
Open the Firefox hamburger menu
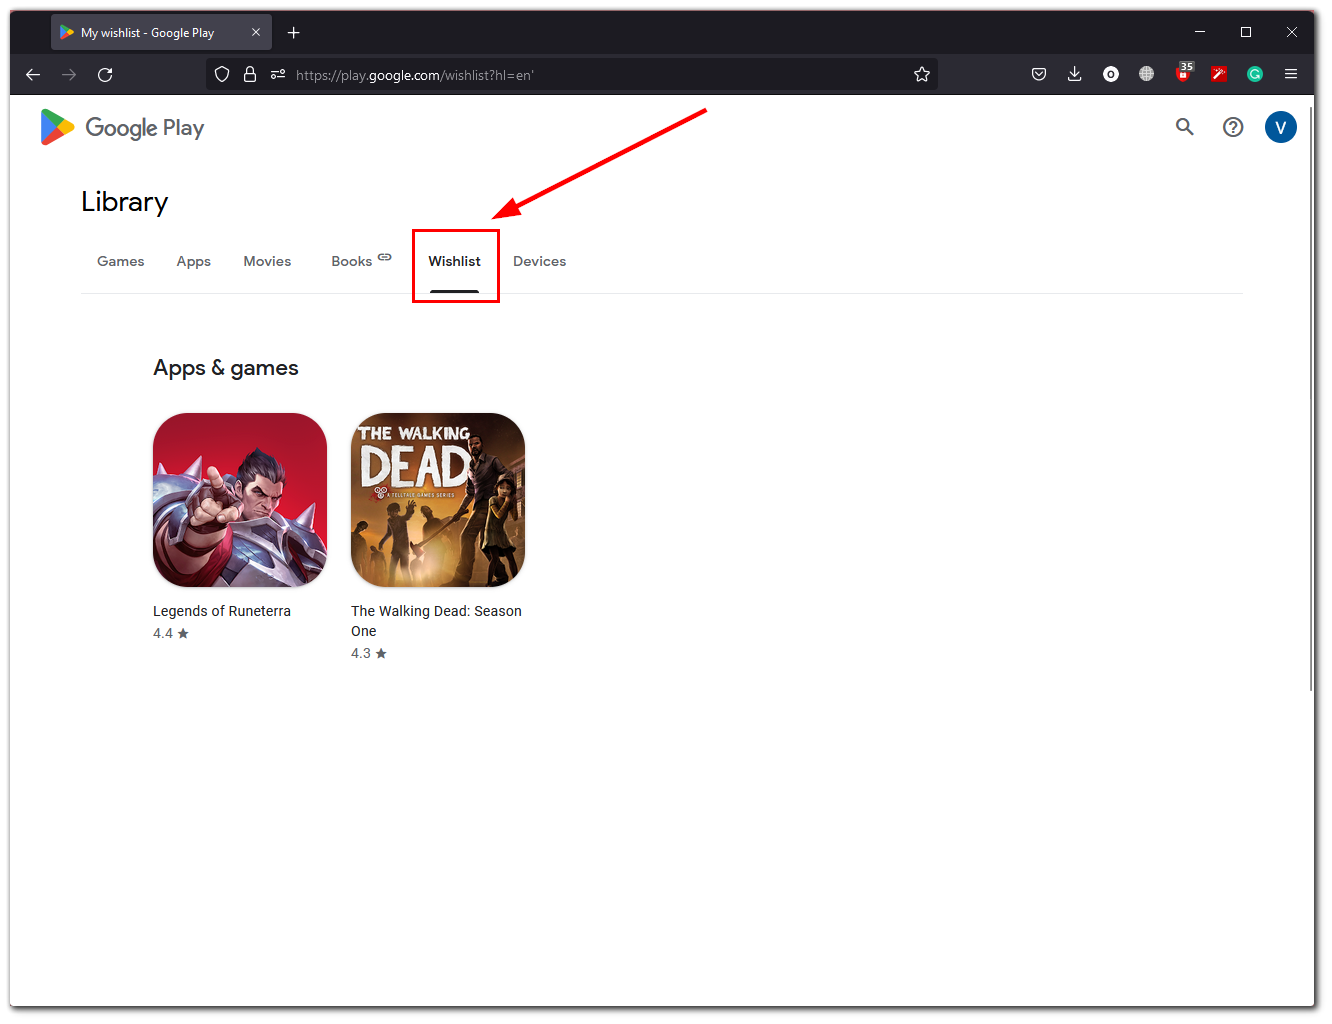click(x=1291, y=74)
